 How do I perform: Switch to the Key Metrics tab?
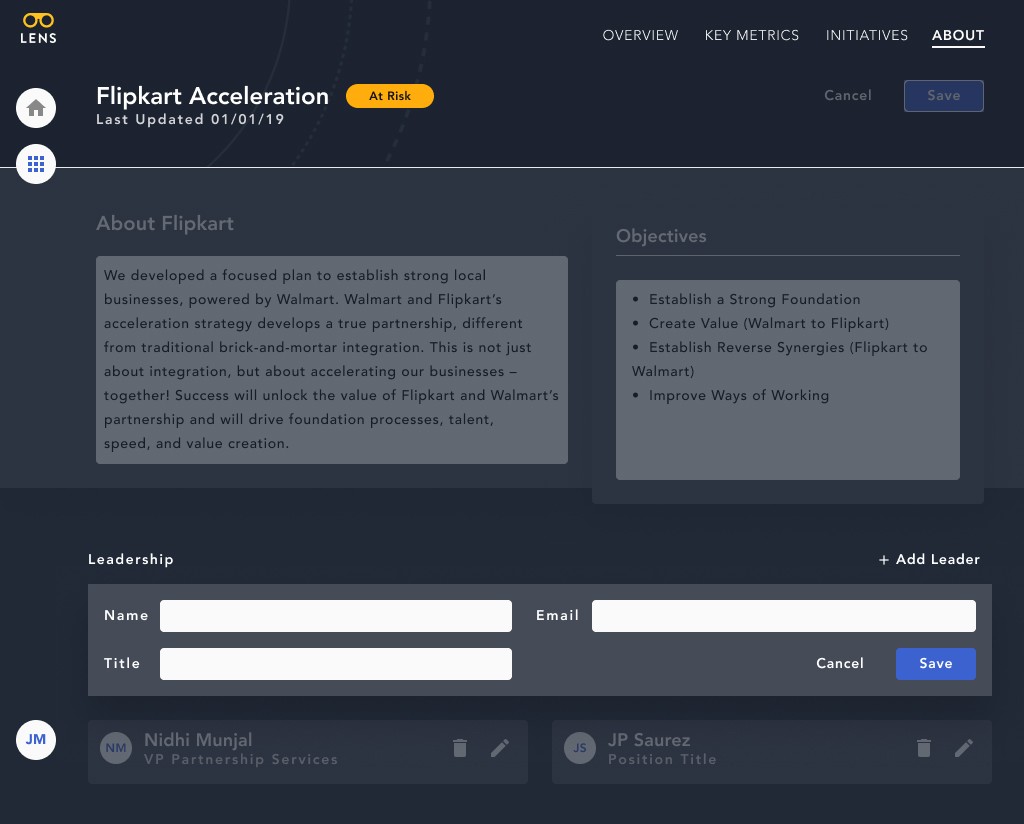pyautogui.click(x=752, y=35)
